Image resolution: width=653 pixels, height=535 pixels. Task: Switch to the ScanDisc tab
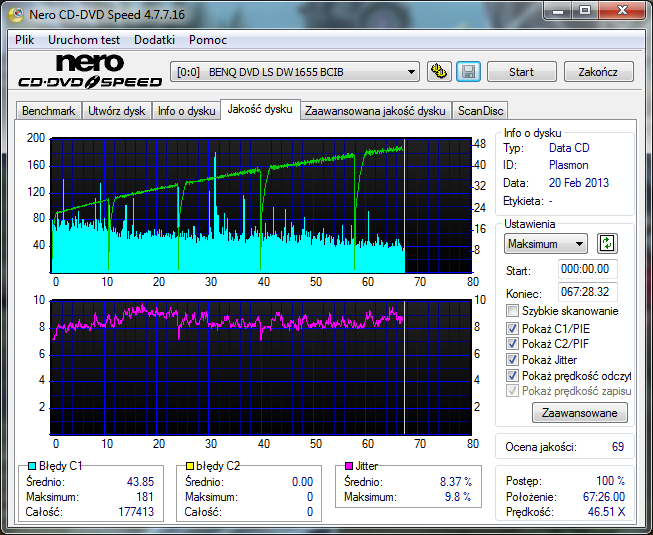tap(481, 111)
